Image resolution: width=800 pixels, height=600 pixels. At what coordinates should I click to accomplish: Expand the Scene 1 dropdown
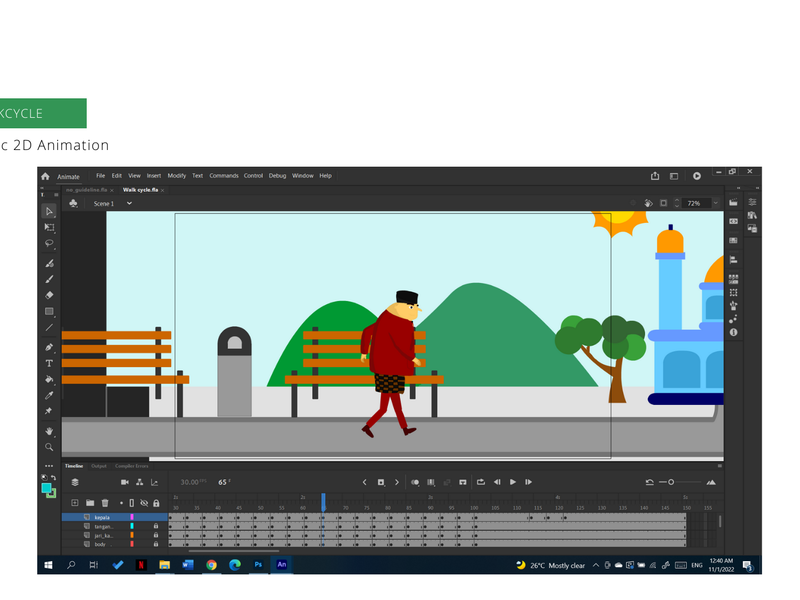pos(128,204)
